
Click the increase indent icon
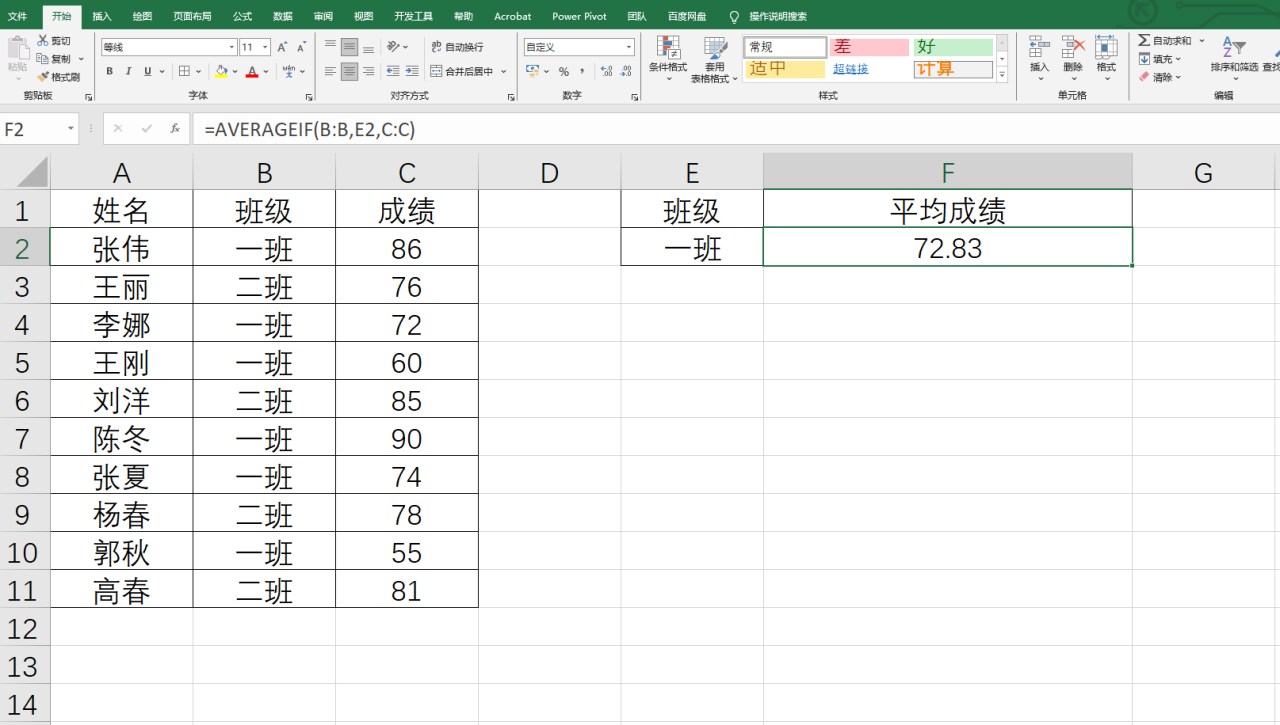click(412, 71)
